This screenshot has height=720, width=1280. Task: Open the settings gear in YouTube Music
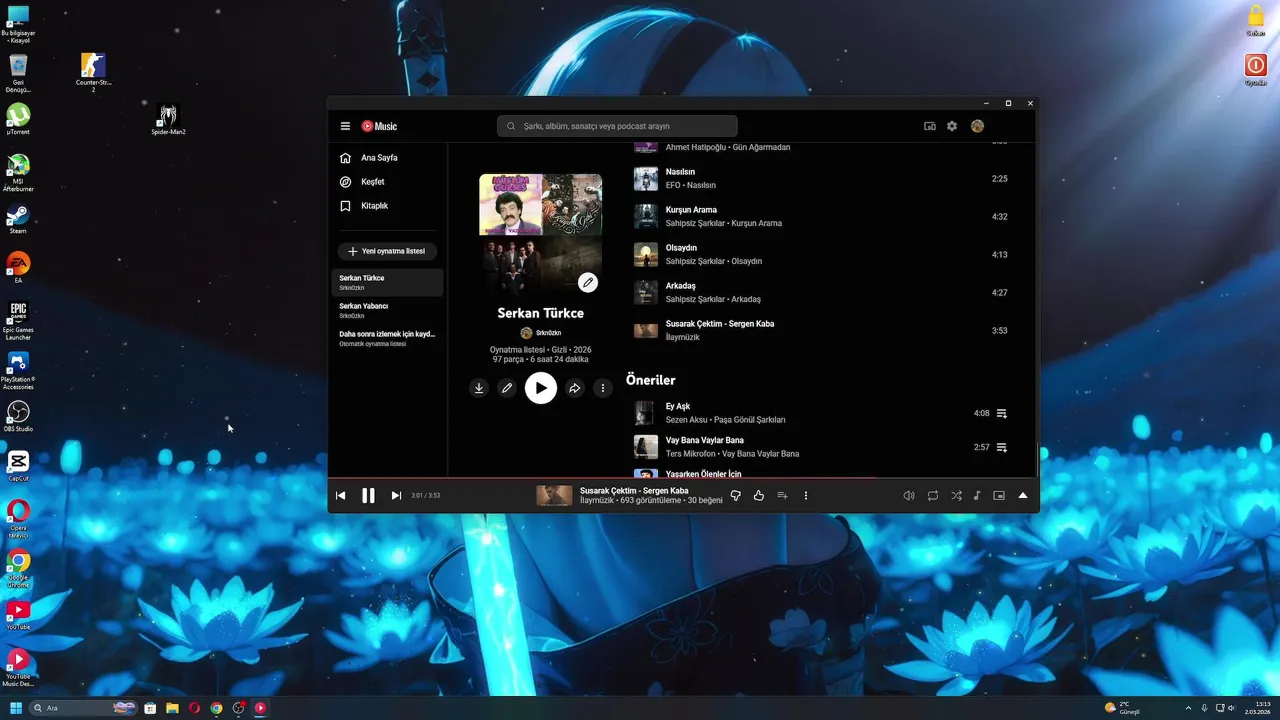tap(952, 126)
